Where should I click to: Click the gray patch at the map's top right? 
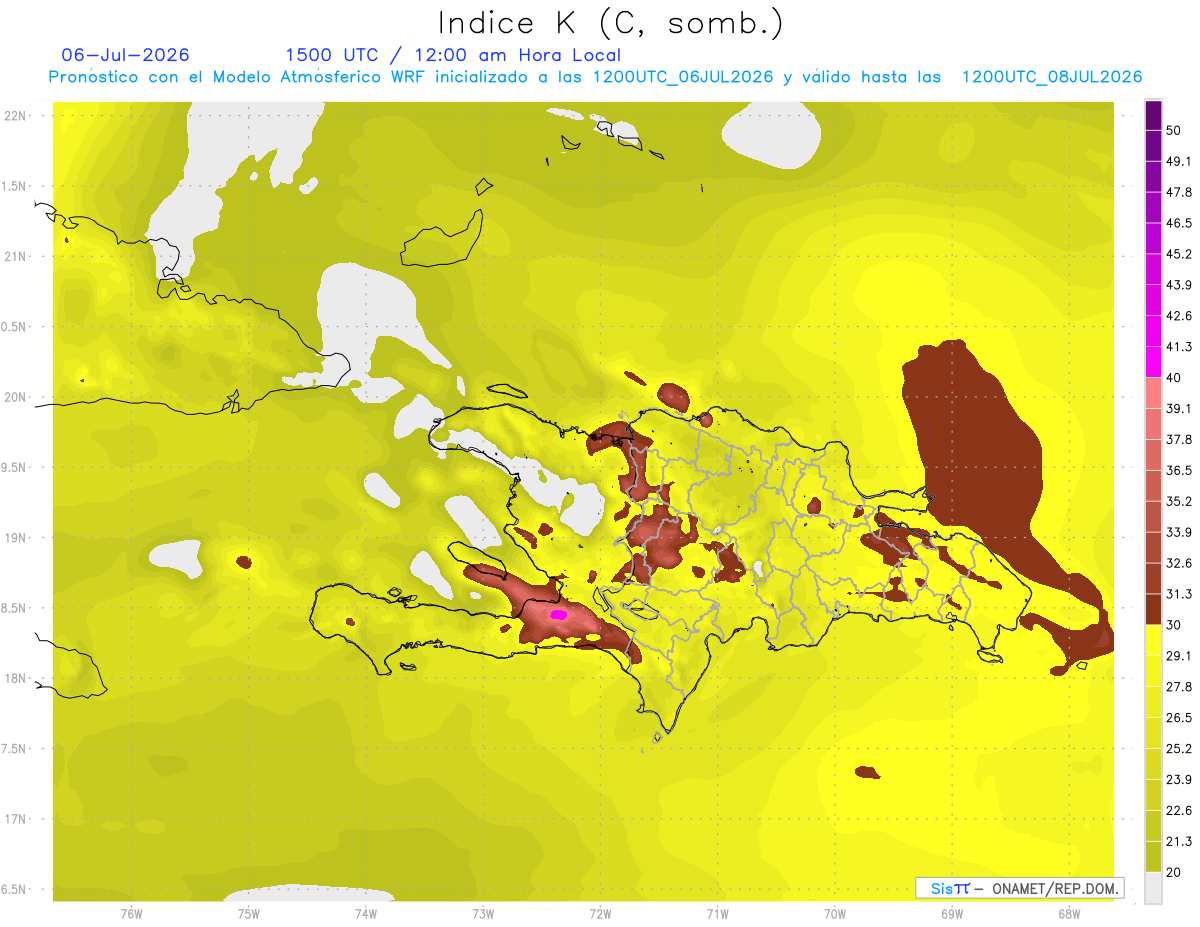(770, 133)
